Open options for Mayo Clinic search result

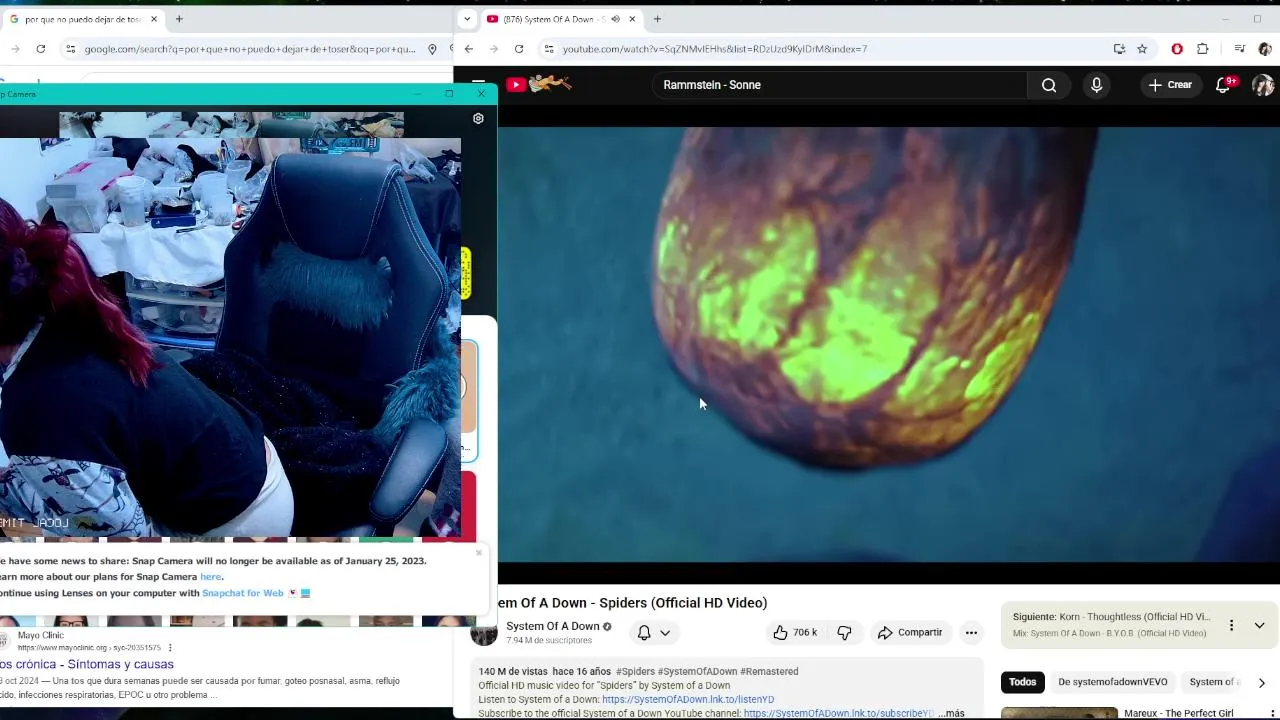[170, 648]
